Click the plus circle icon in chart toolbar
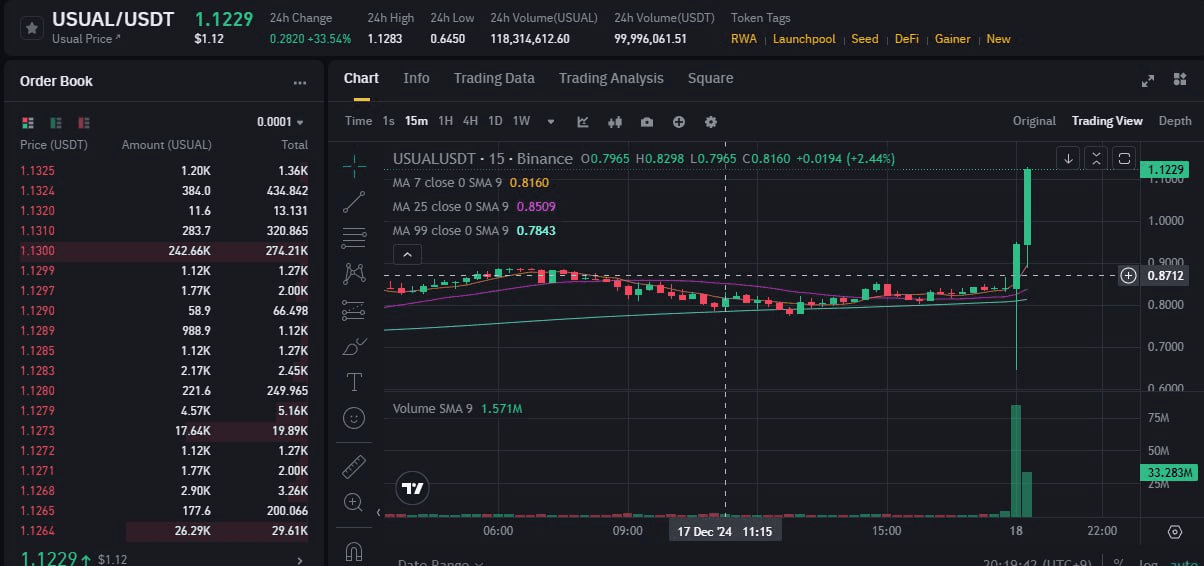This screenshot has height=566, width=1204. tap(679, 122)
